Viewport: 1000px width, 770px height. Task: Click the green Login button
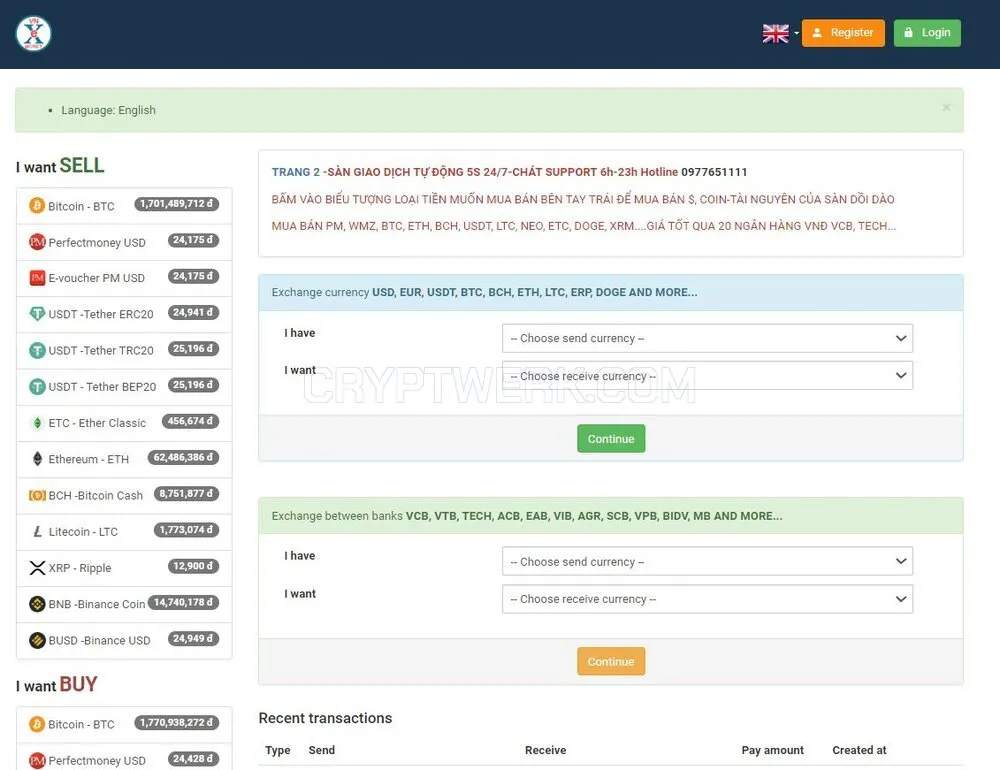coord(927,33)
